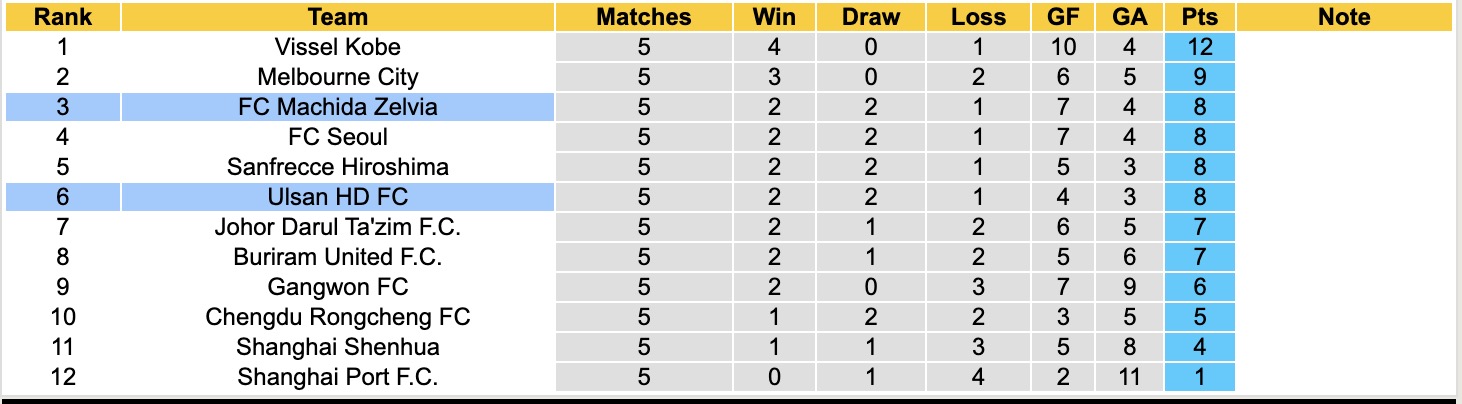
Task: Open the Vissel Kobe team entry
Action: coord(338,47)
